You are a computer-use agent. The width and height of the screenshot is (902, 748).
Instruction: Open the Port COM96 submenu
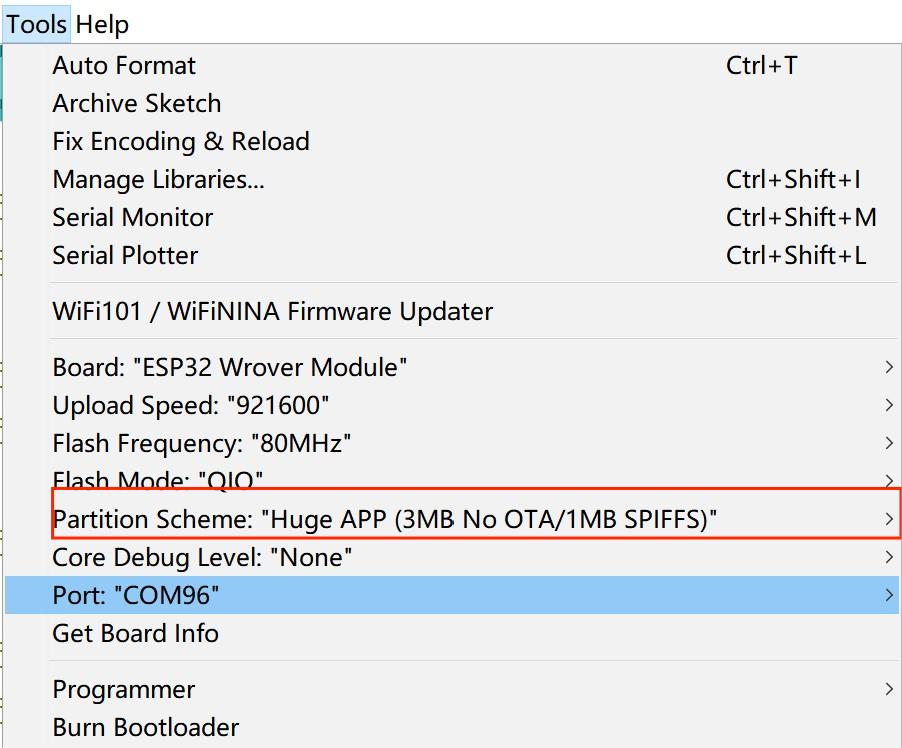[136, 596]
